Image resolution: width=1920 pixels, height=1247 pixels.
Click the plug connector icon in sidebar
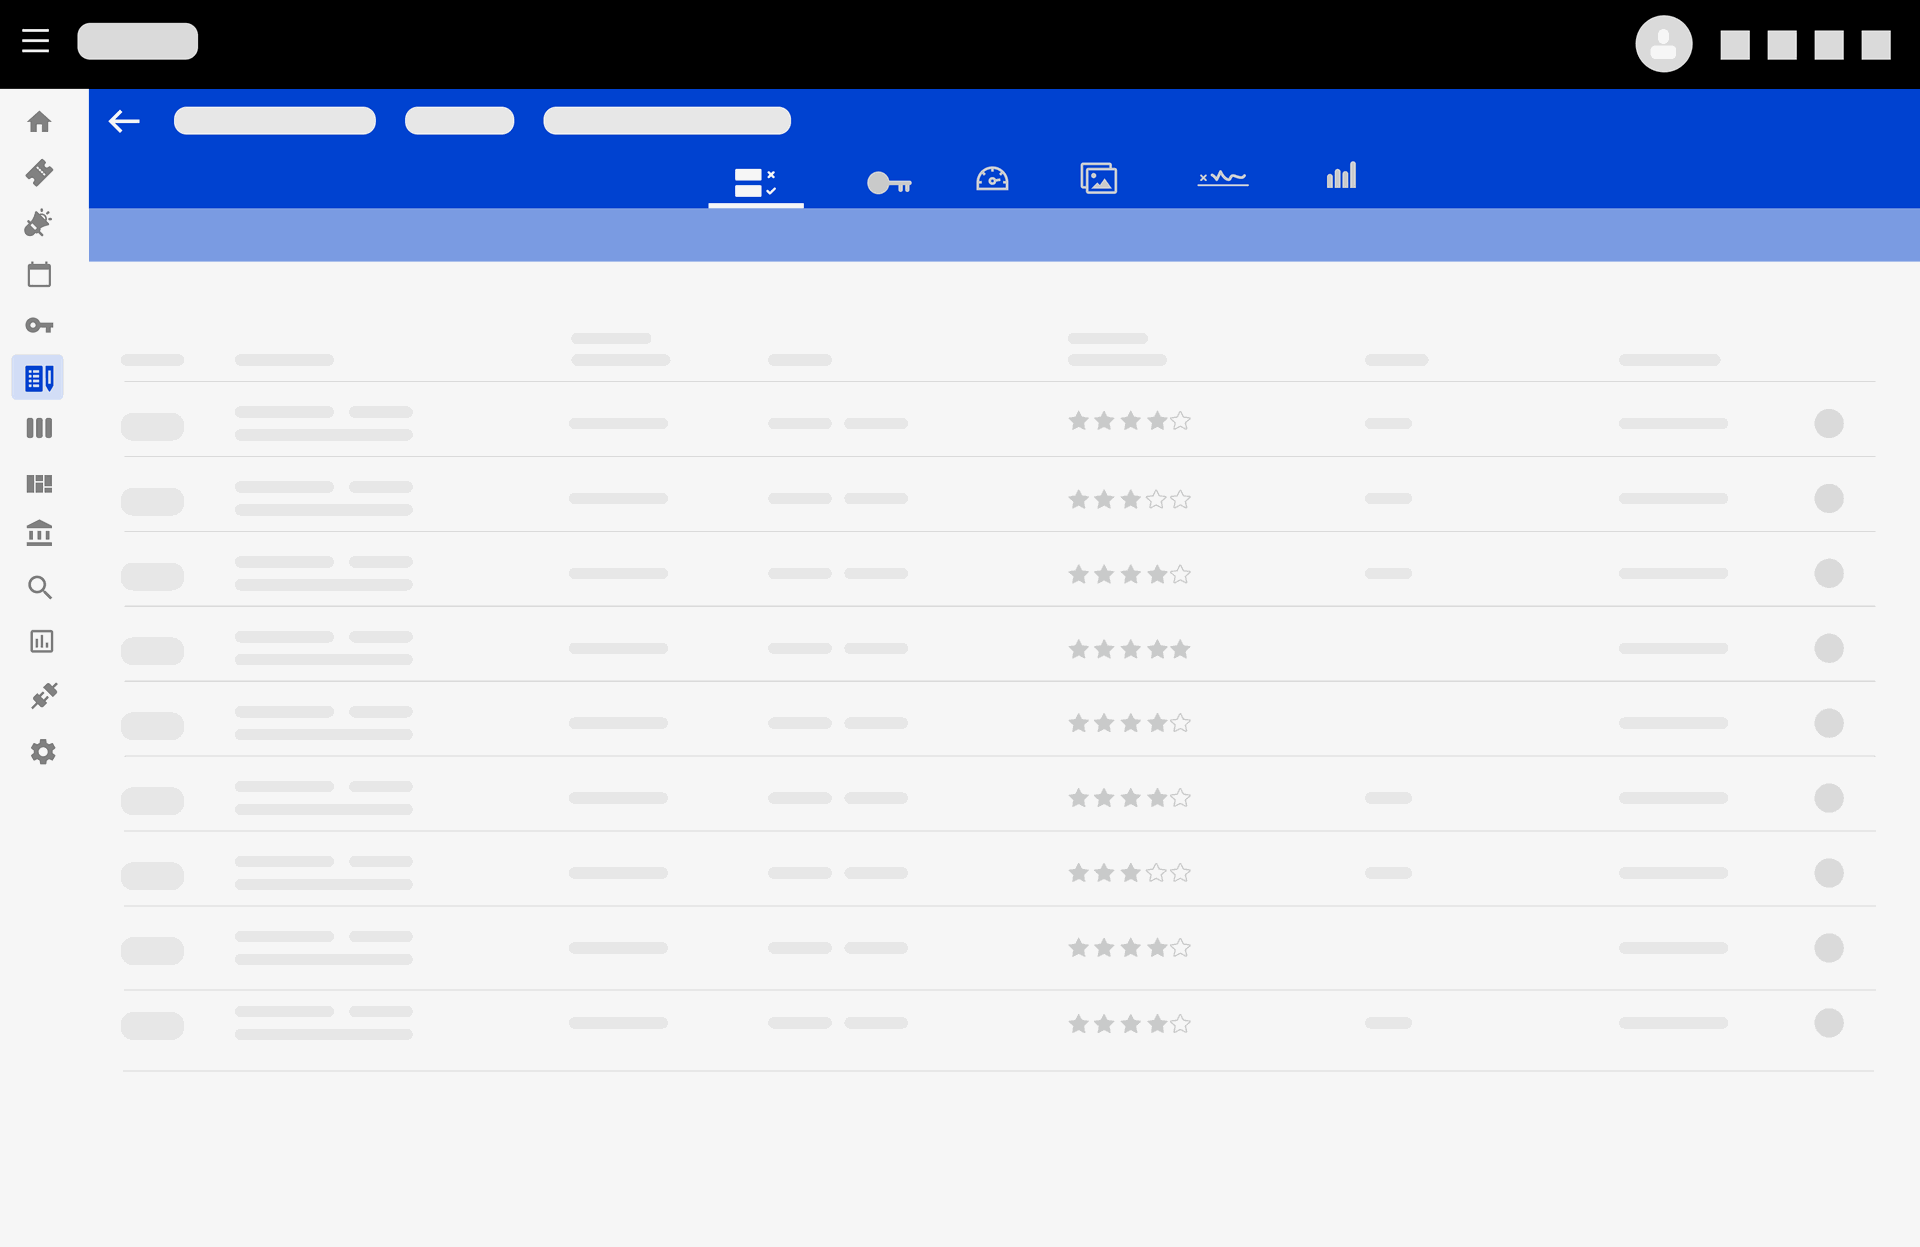coord(43,696)
